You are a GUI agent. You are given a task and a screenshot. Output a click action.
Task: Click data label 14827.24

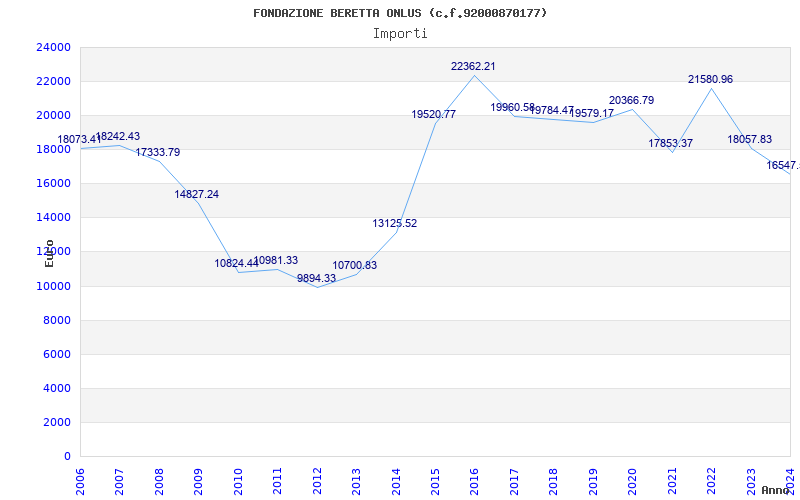196,194
